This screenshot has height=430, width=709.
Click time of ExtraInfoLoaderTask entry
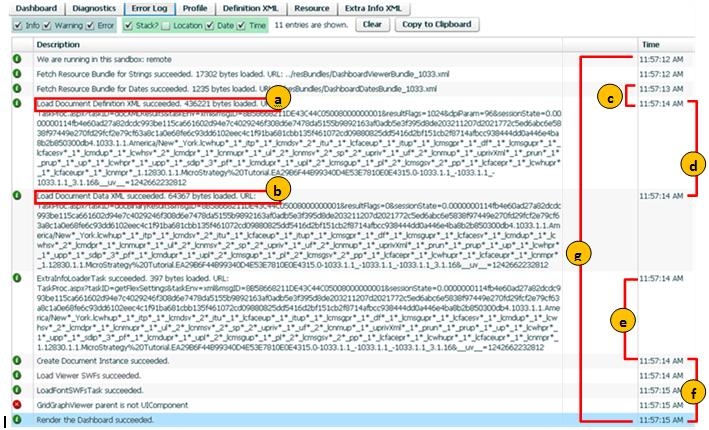tap(661, 278)
